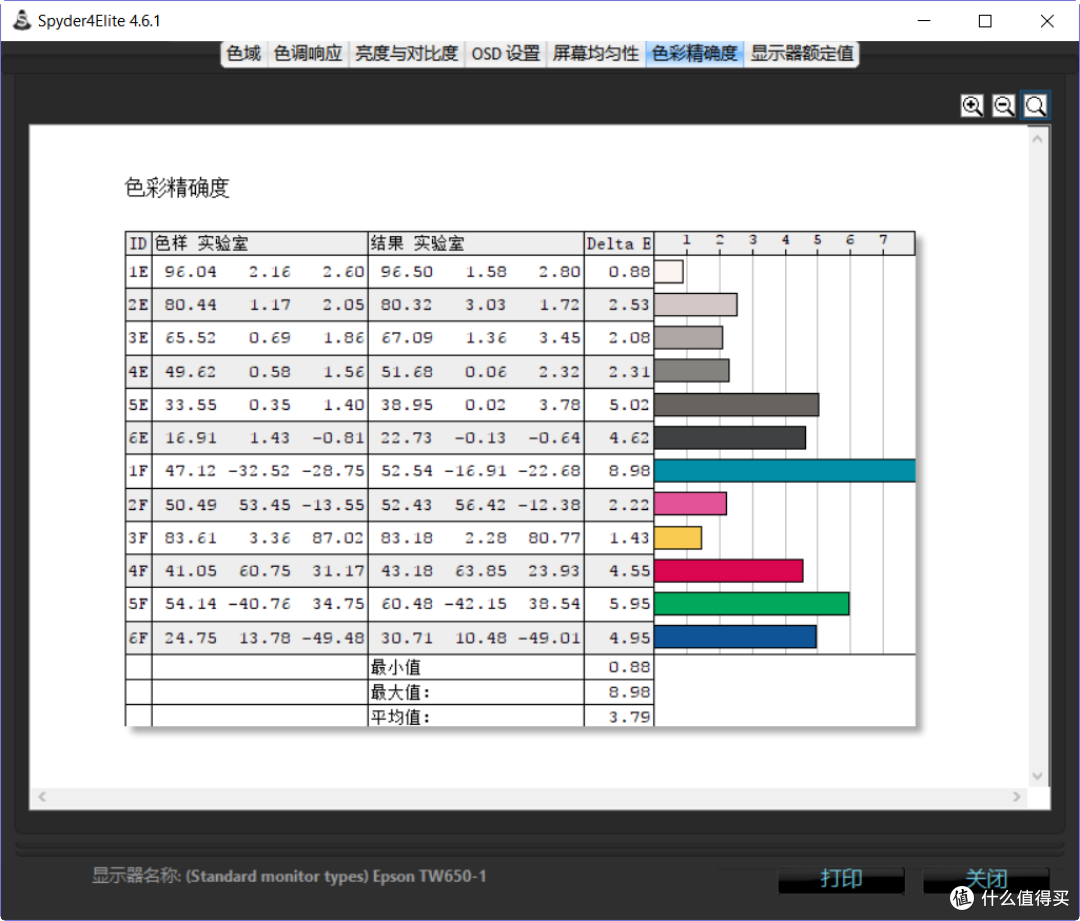1080x921 pixels.
Task: Click the pink 2F color bar
Action: click(x=690, y=504)
